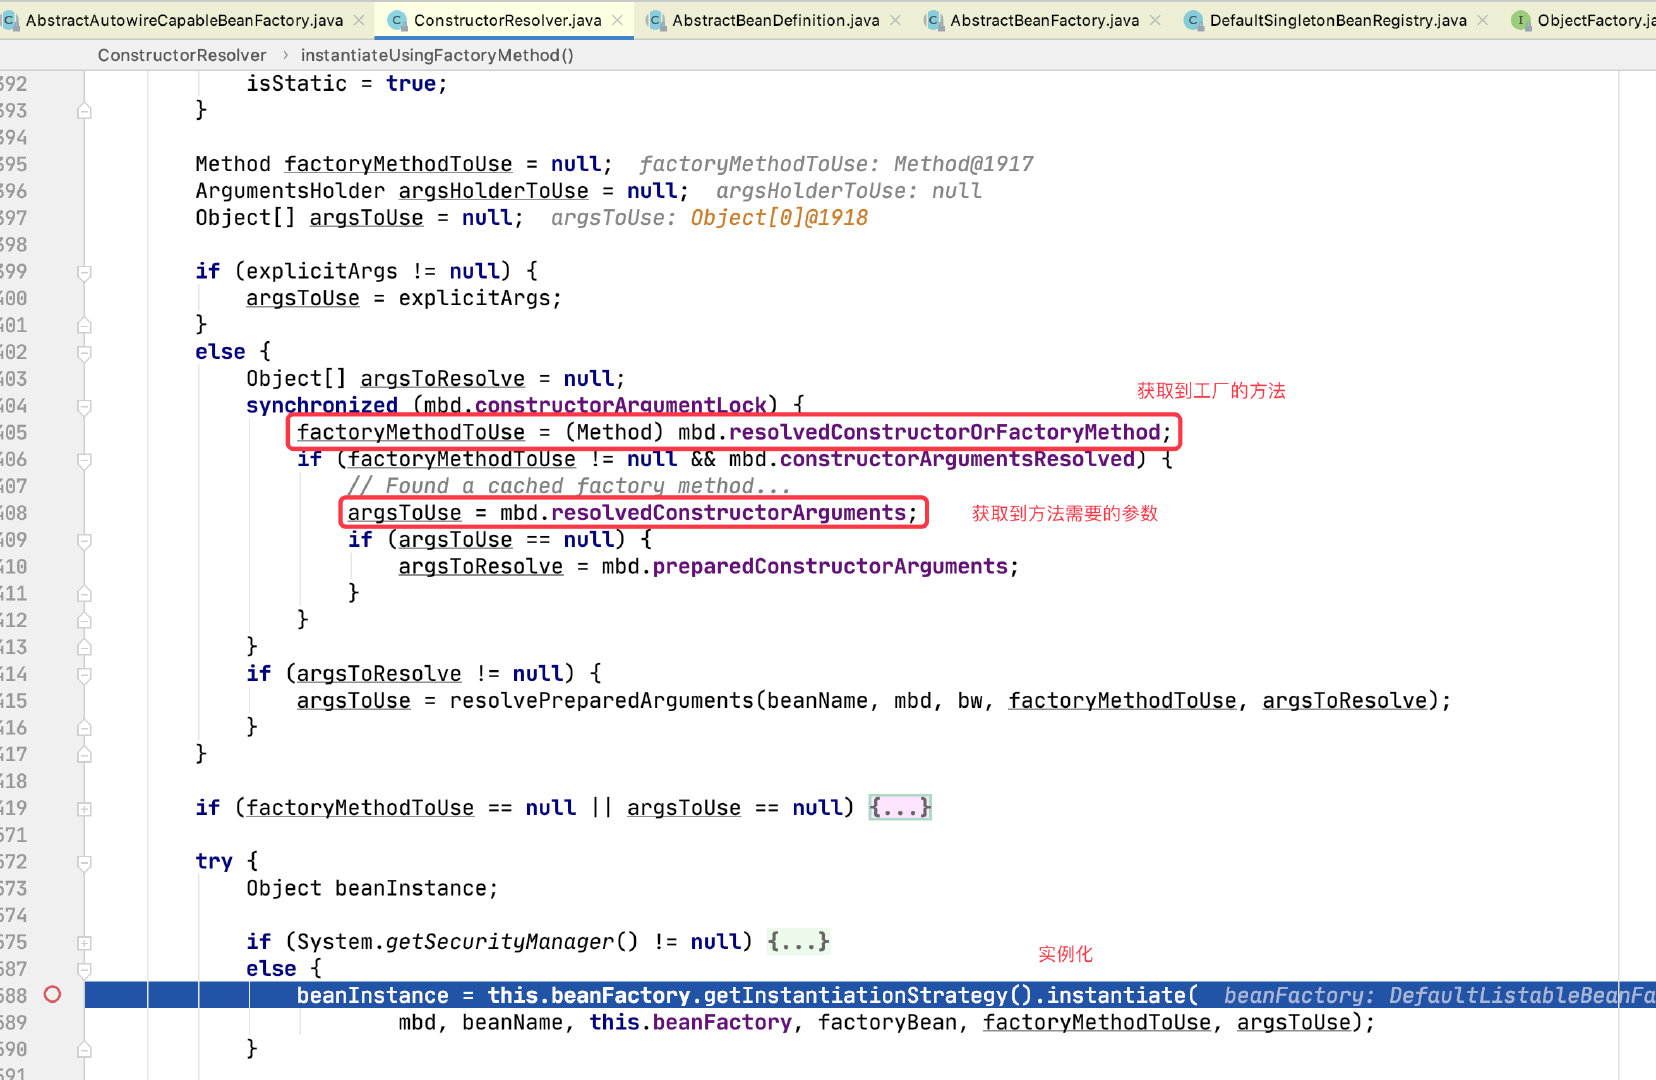The width and height of the screenshot is (1656, 1080).
Task: Click the ConstructorResolver breadcrumb
Action: tap(182, 55)
